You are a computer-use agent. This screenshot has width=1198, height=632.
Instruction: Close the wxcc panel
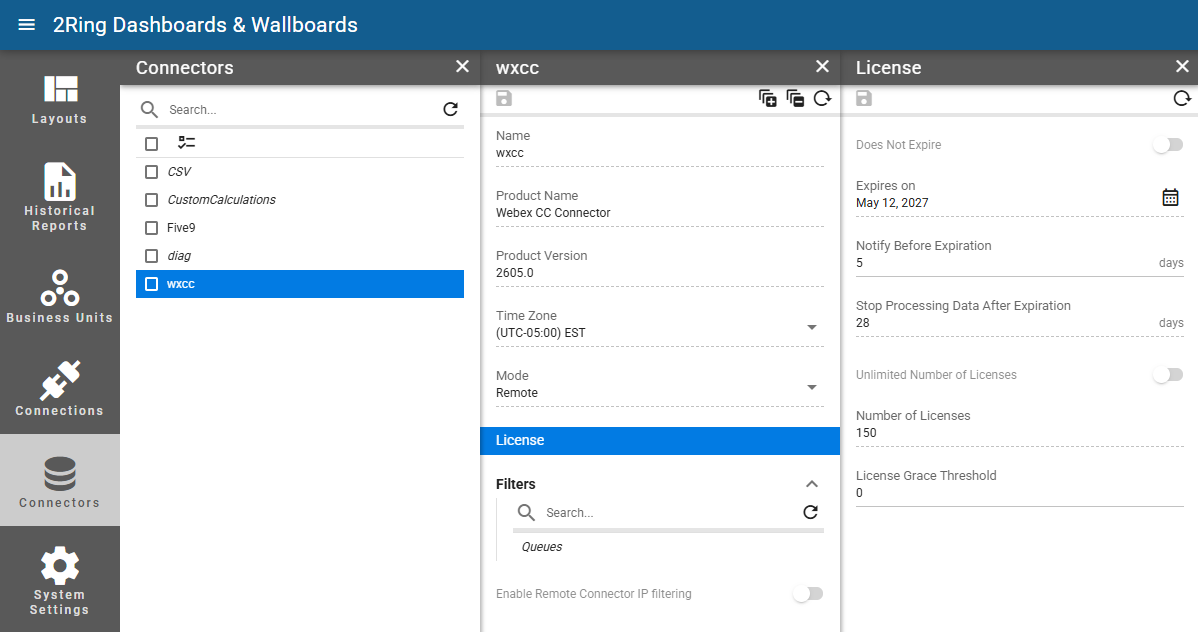[x=822, y=66]
